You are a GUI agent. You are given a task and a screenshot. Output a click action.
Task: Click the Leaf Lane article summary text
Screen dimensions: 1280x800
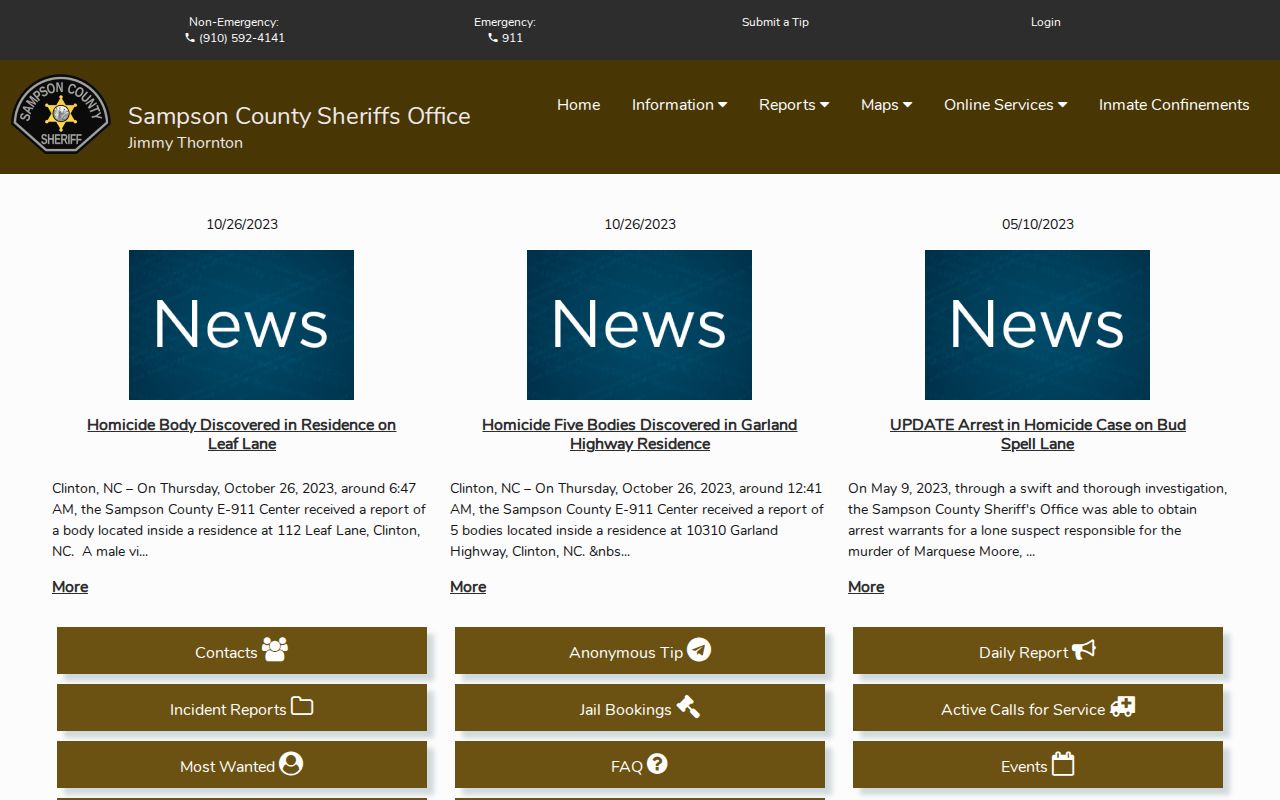[x=240, y=520]
